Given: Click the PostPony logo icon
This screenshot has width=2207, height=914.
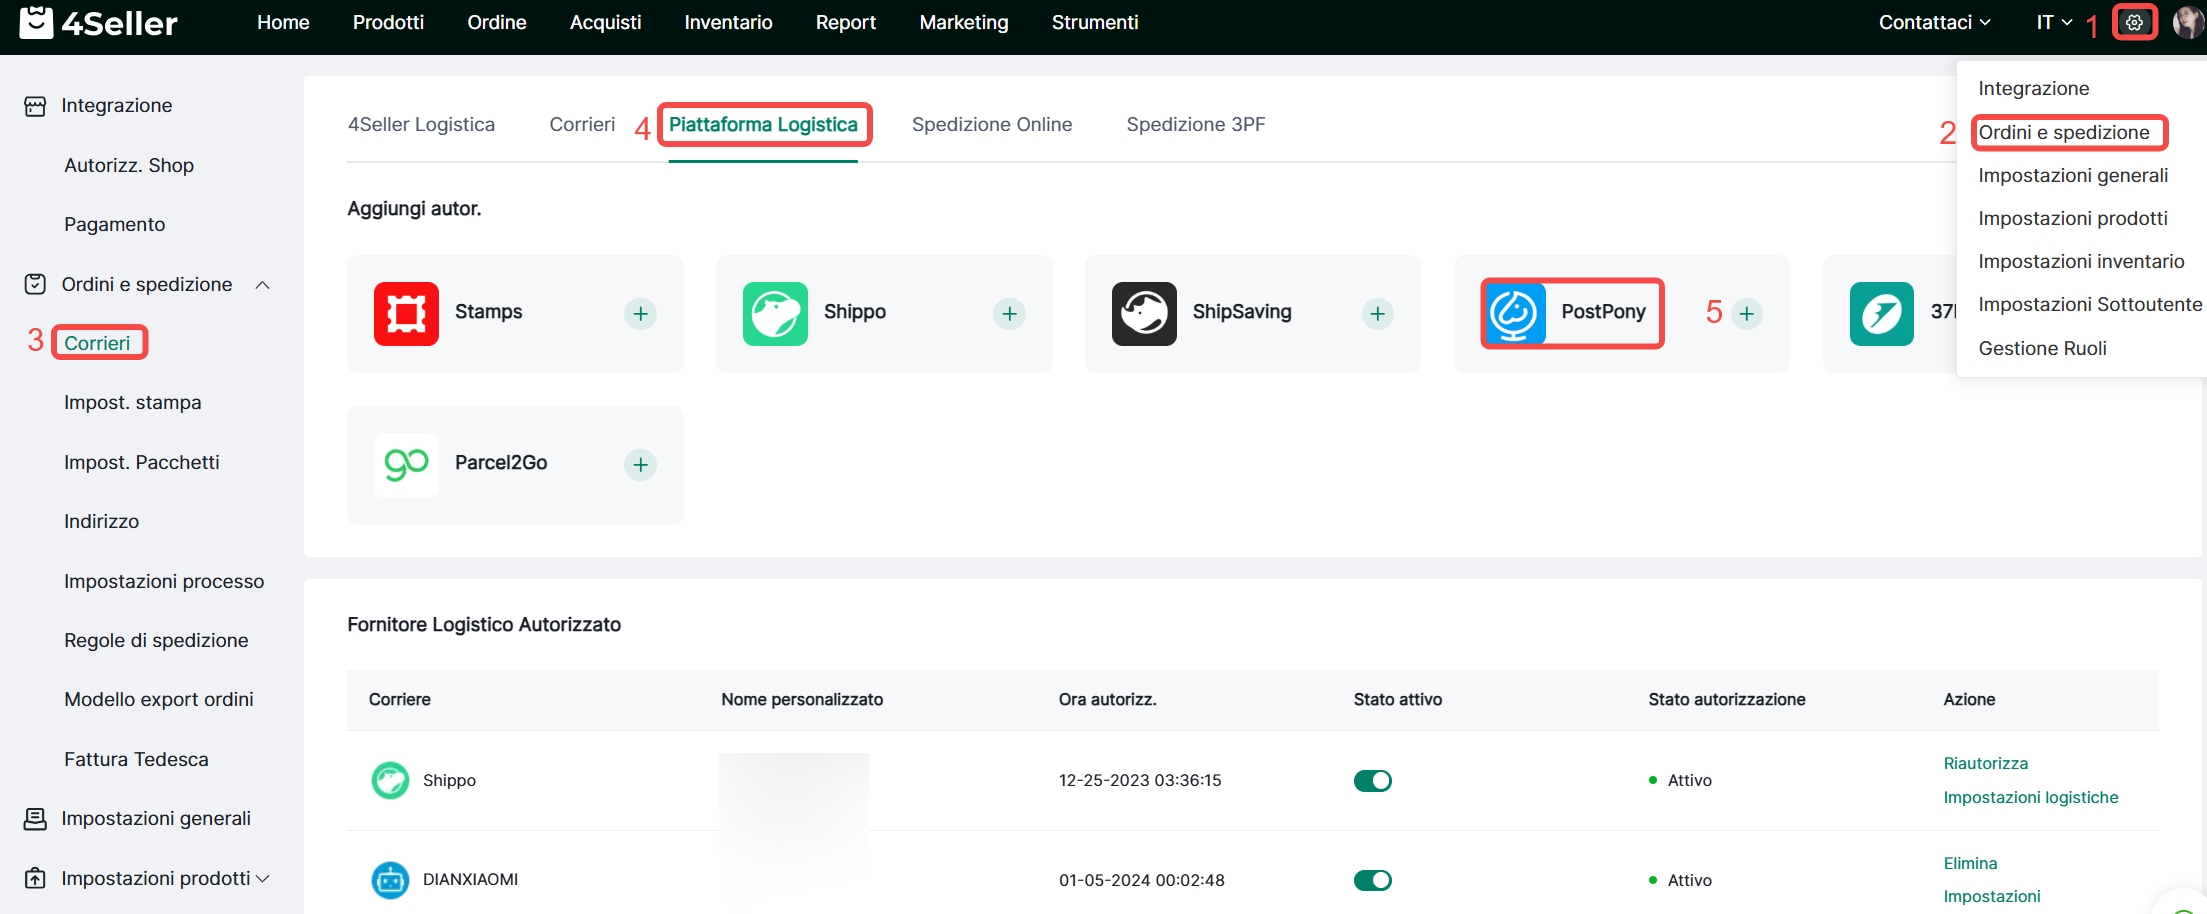Looking at the screenshot, I should tap(1514, 313).
